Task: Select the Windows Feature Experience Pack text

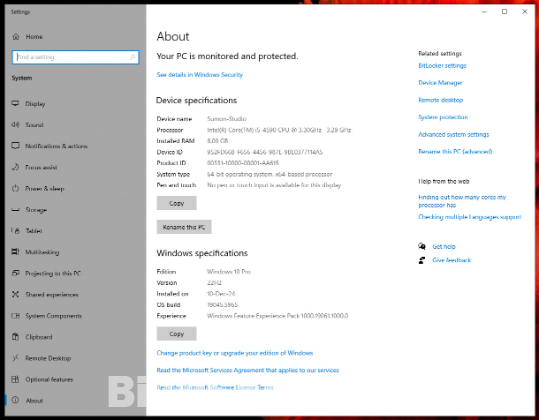Action: click(x=277, y=316)
